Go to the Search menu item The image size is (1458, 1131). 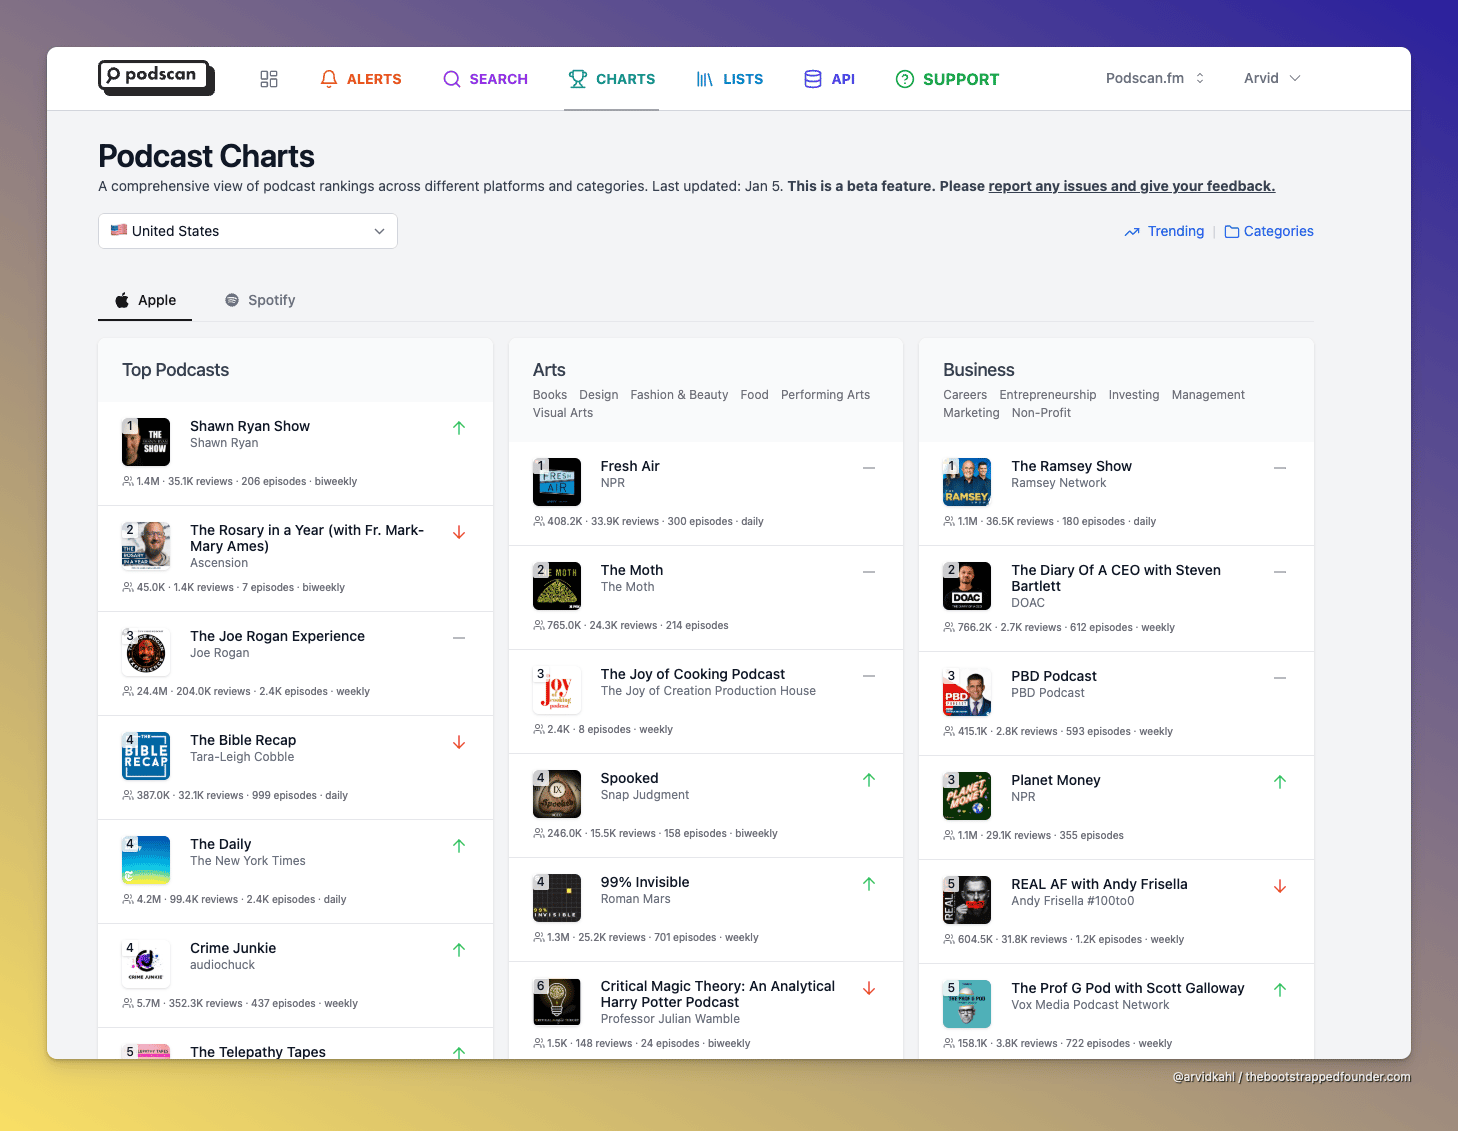(485, 79)
